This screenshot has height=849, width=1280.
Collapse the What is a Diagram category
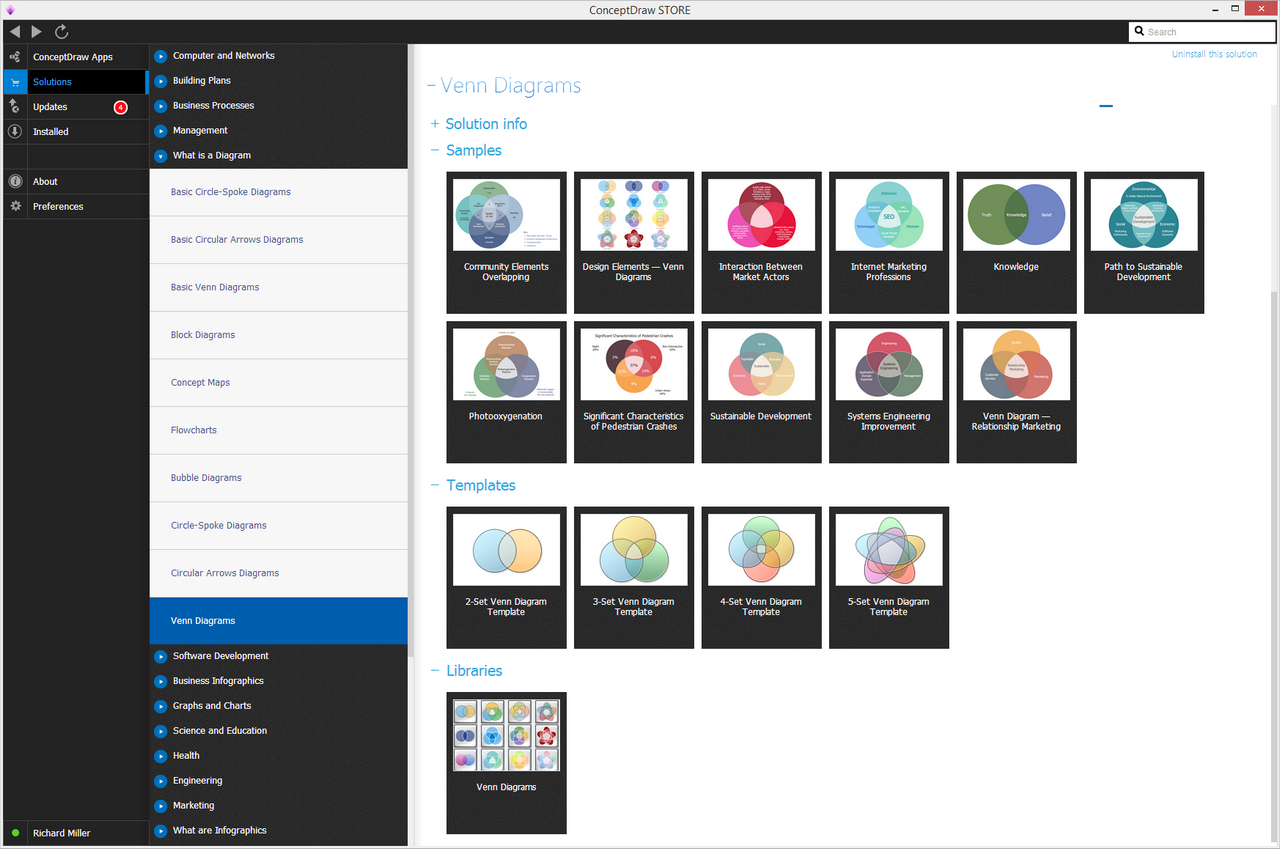click(x=161, y=156)
